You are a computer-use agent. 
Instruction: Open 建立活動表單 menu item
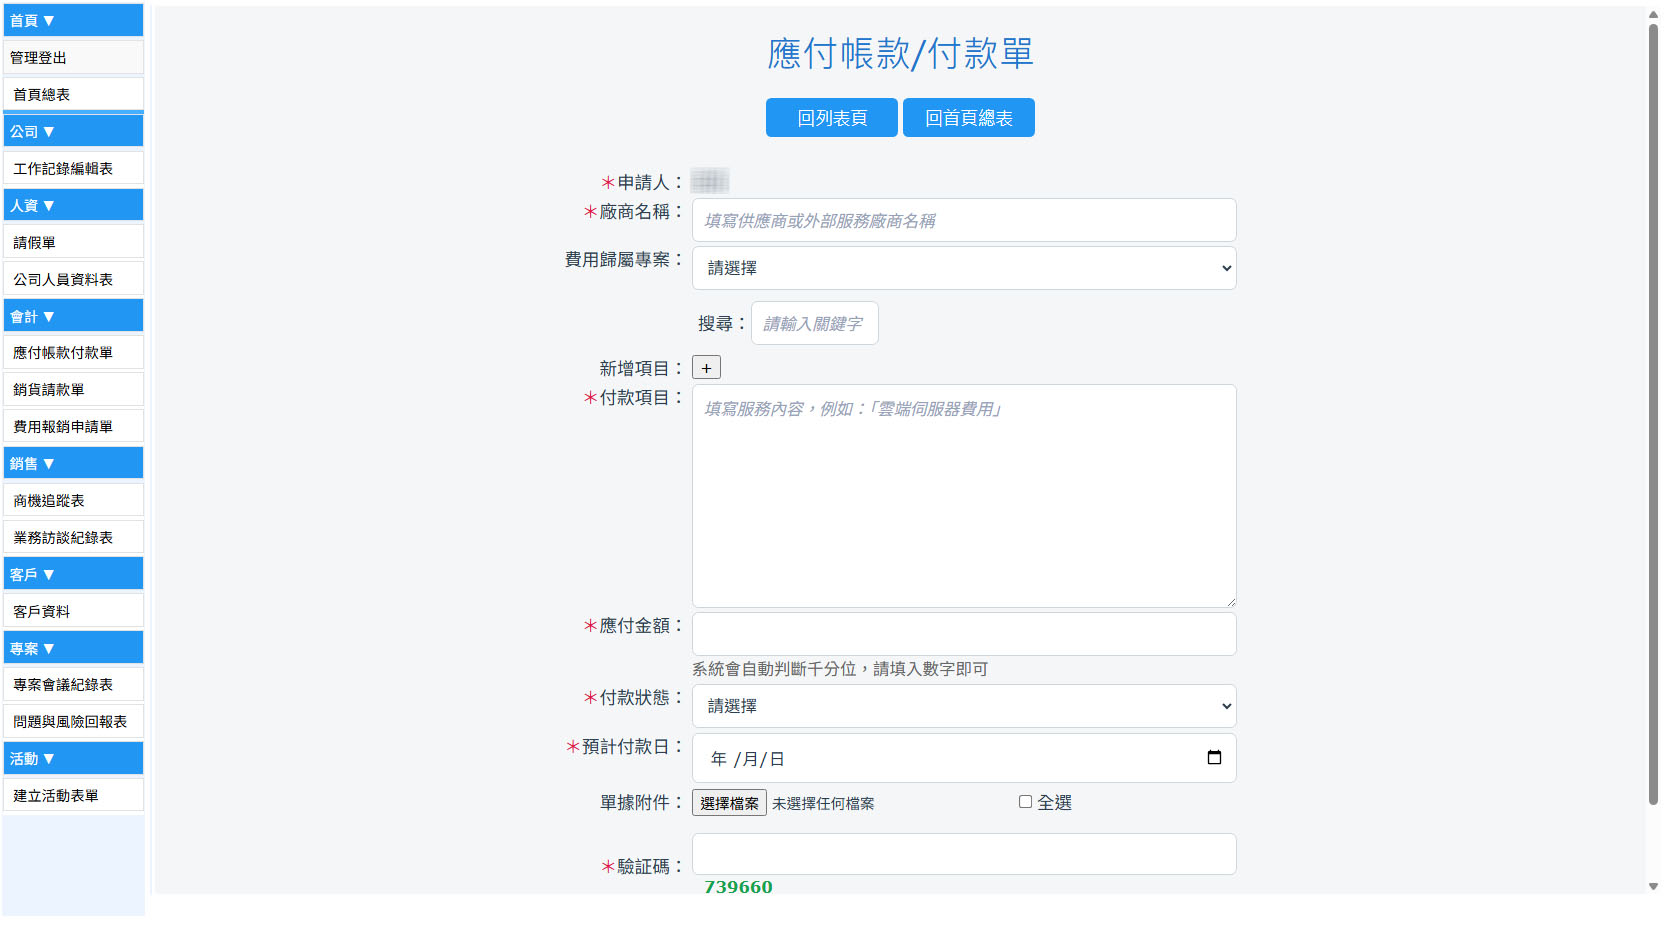pyautogui.click(x=73, y=795)
